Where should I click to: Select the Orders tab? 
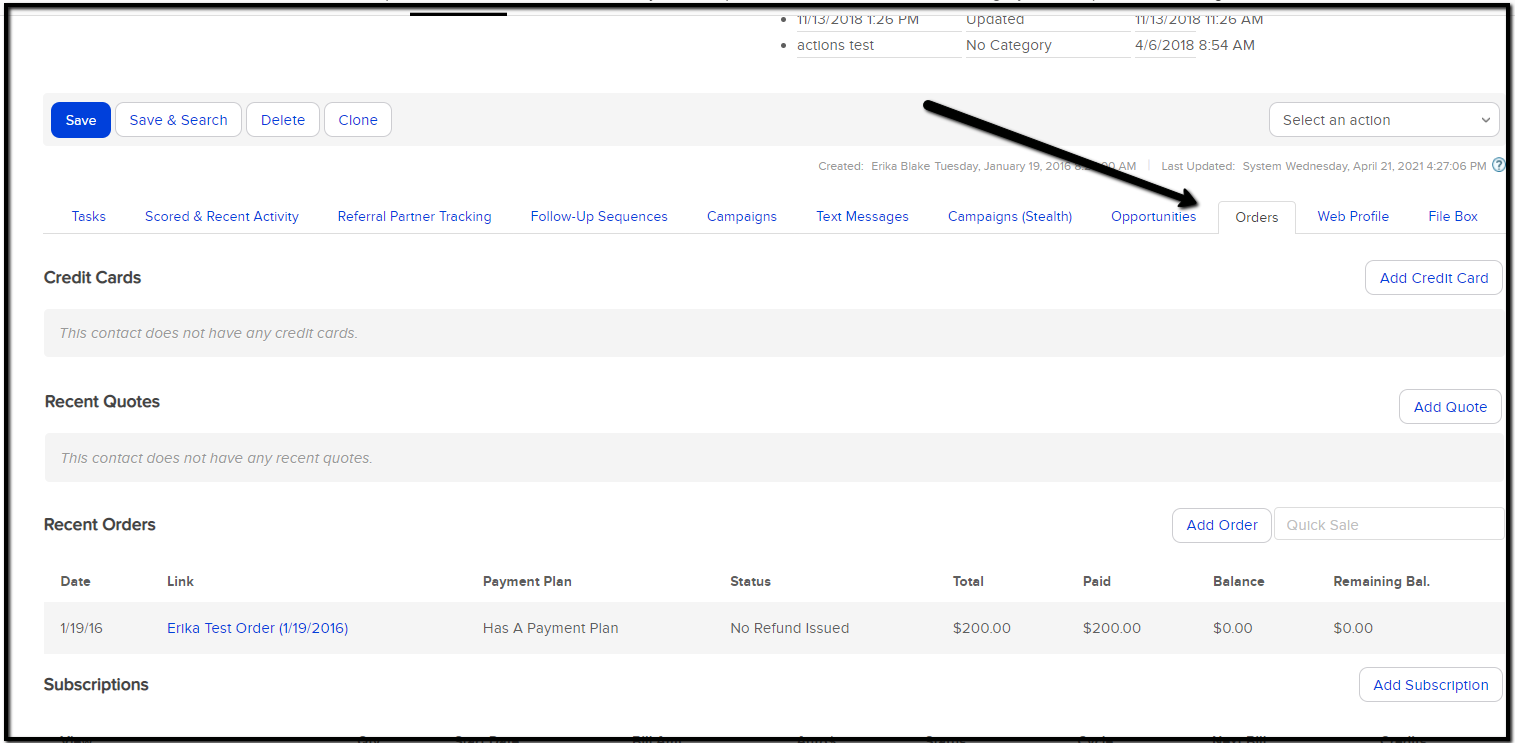click(x=1257, y=217)
